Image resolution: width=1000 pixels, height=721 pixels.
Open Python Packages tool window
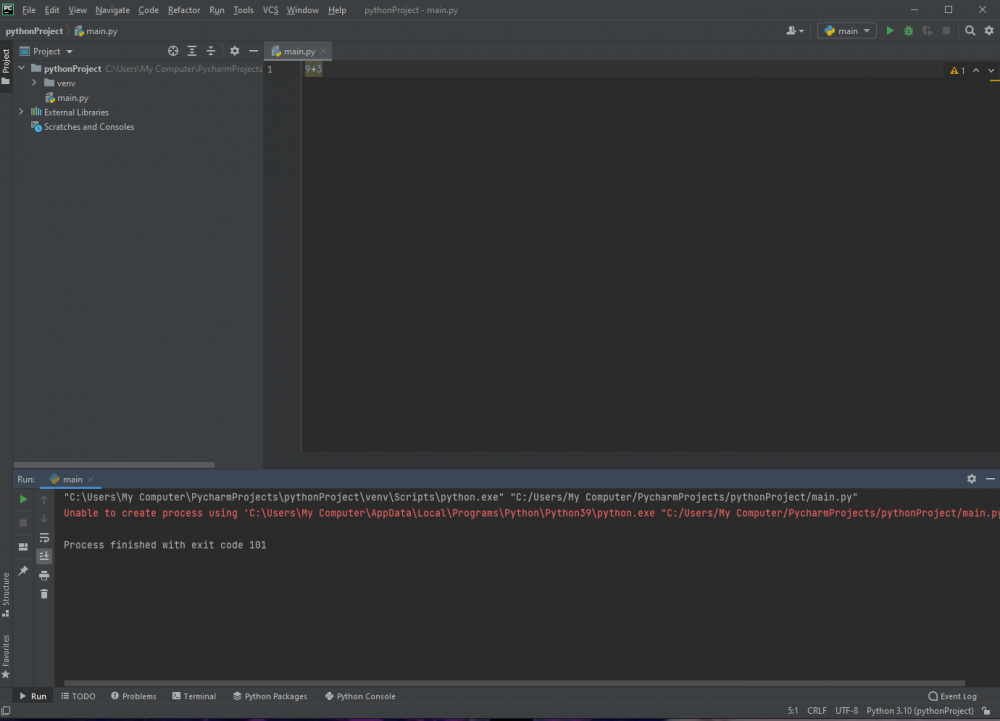coord(270,696)
